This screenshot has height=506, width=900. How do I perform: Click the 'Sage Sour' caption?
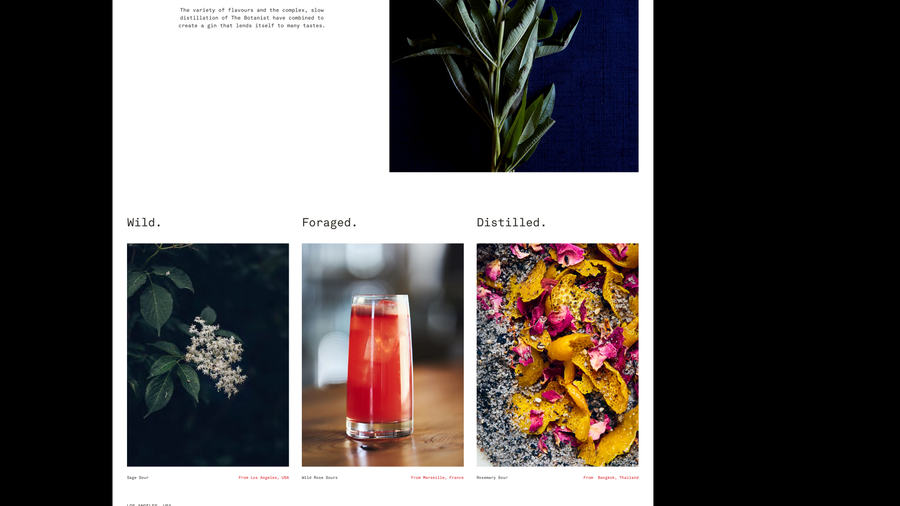[x=138, y=477]
